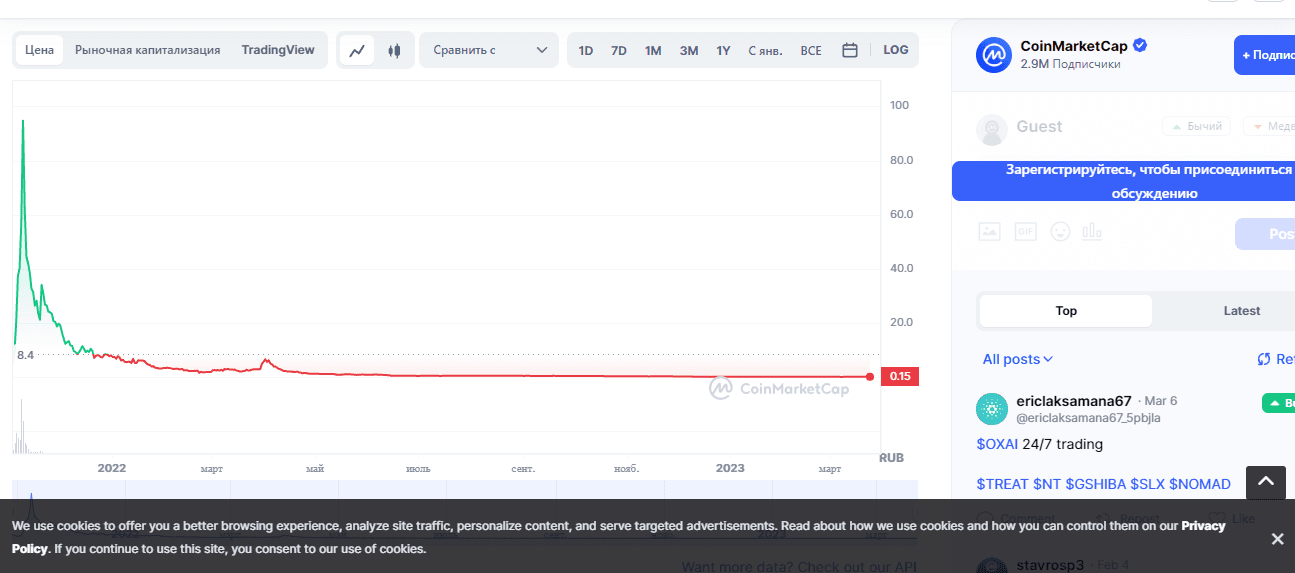Open the emoji picker icon
Screen dimensions: 1295x573
click(1060, 231)
